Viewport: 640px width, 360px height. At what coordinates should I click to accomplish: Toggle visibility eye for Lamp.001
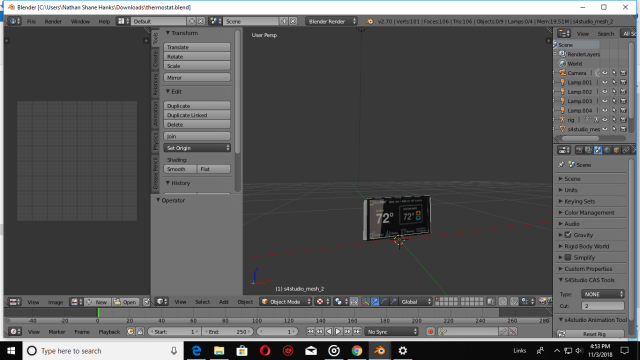(605, 82)
